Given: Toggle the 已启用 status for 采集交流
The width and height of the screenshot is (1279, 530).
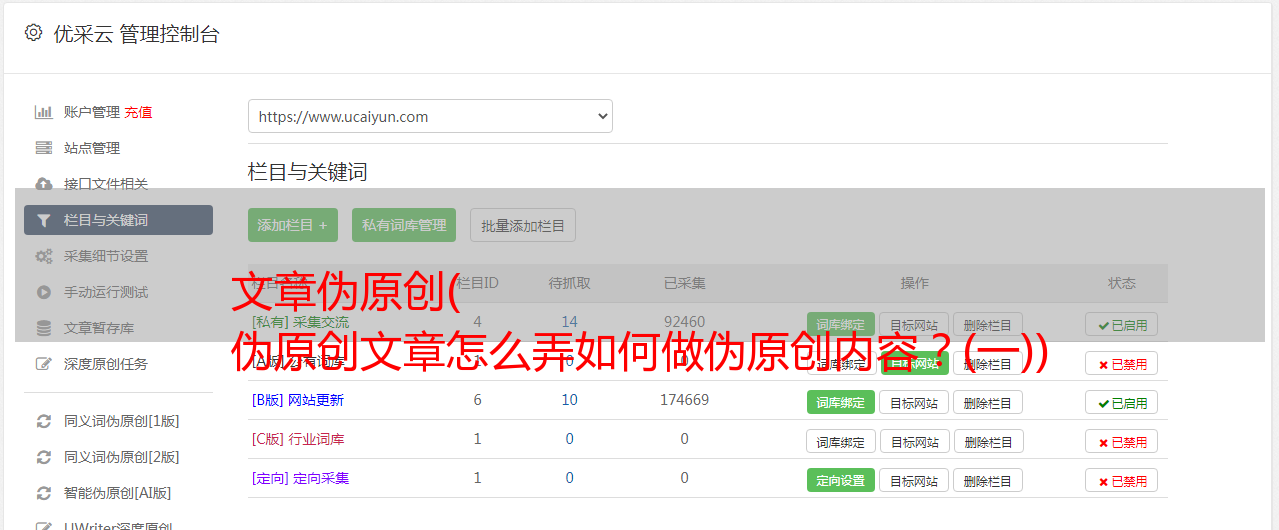Looking at the screenshot, I should [x=1122, y=324].
